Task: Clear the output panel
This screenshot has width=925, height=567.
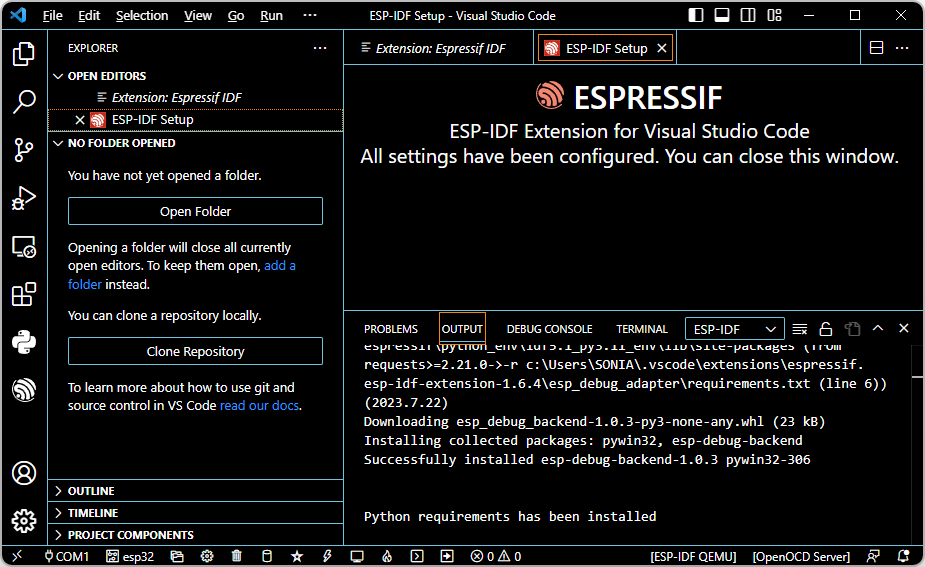Action: pyautogui.click(x=799, y=329)
